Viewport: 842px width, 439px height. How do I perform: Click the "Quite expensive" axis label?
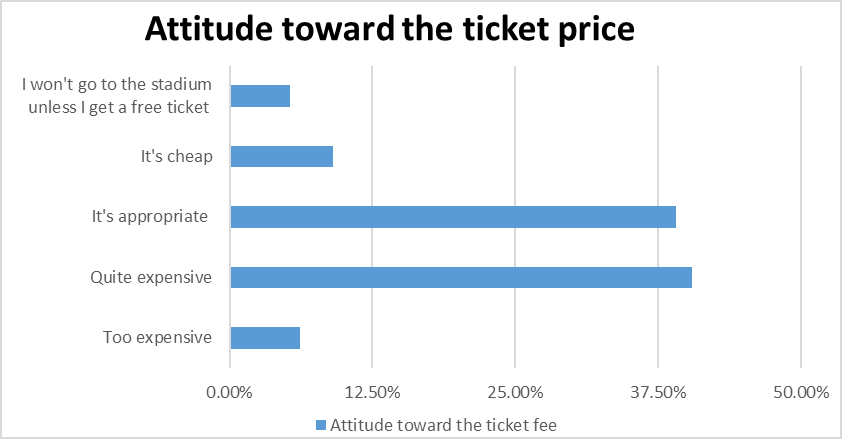[151, 277]
